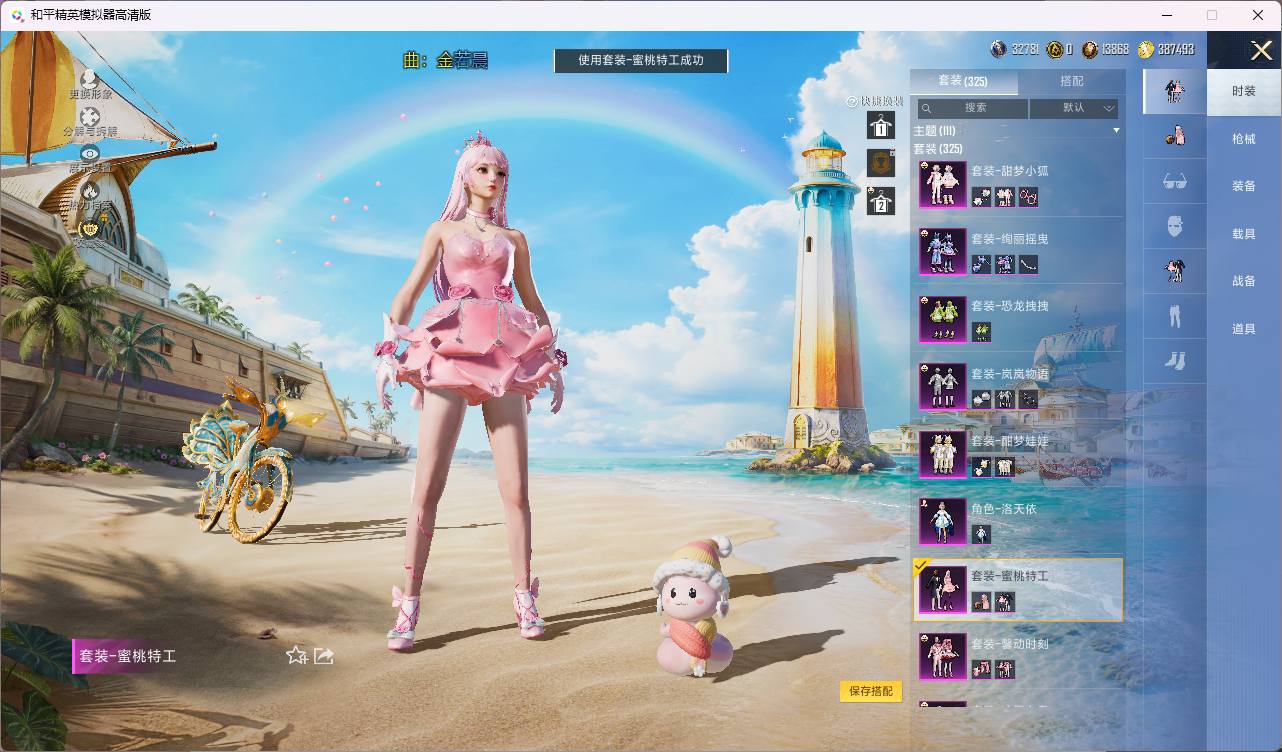Toggle the 快捷换装 help circle
Viewport: 1282px width, 752px height.
point(852,101)
